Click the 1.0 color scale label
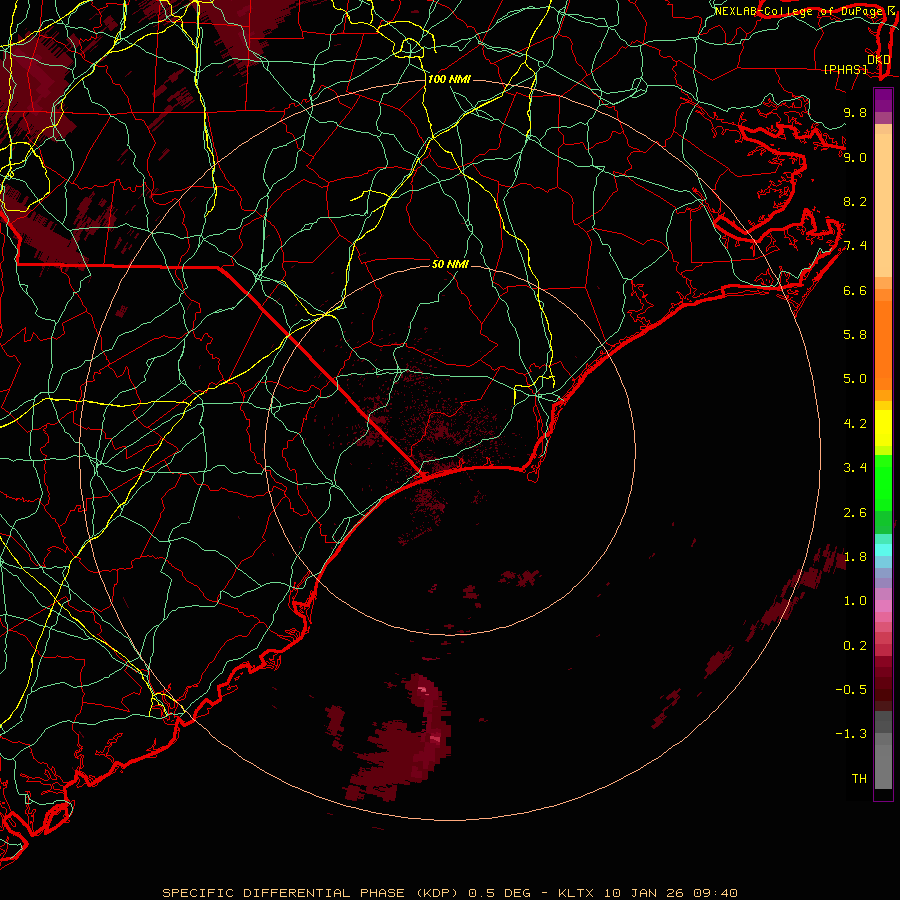This screenshot has width=900, height=900. (855, 601)
